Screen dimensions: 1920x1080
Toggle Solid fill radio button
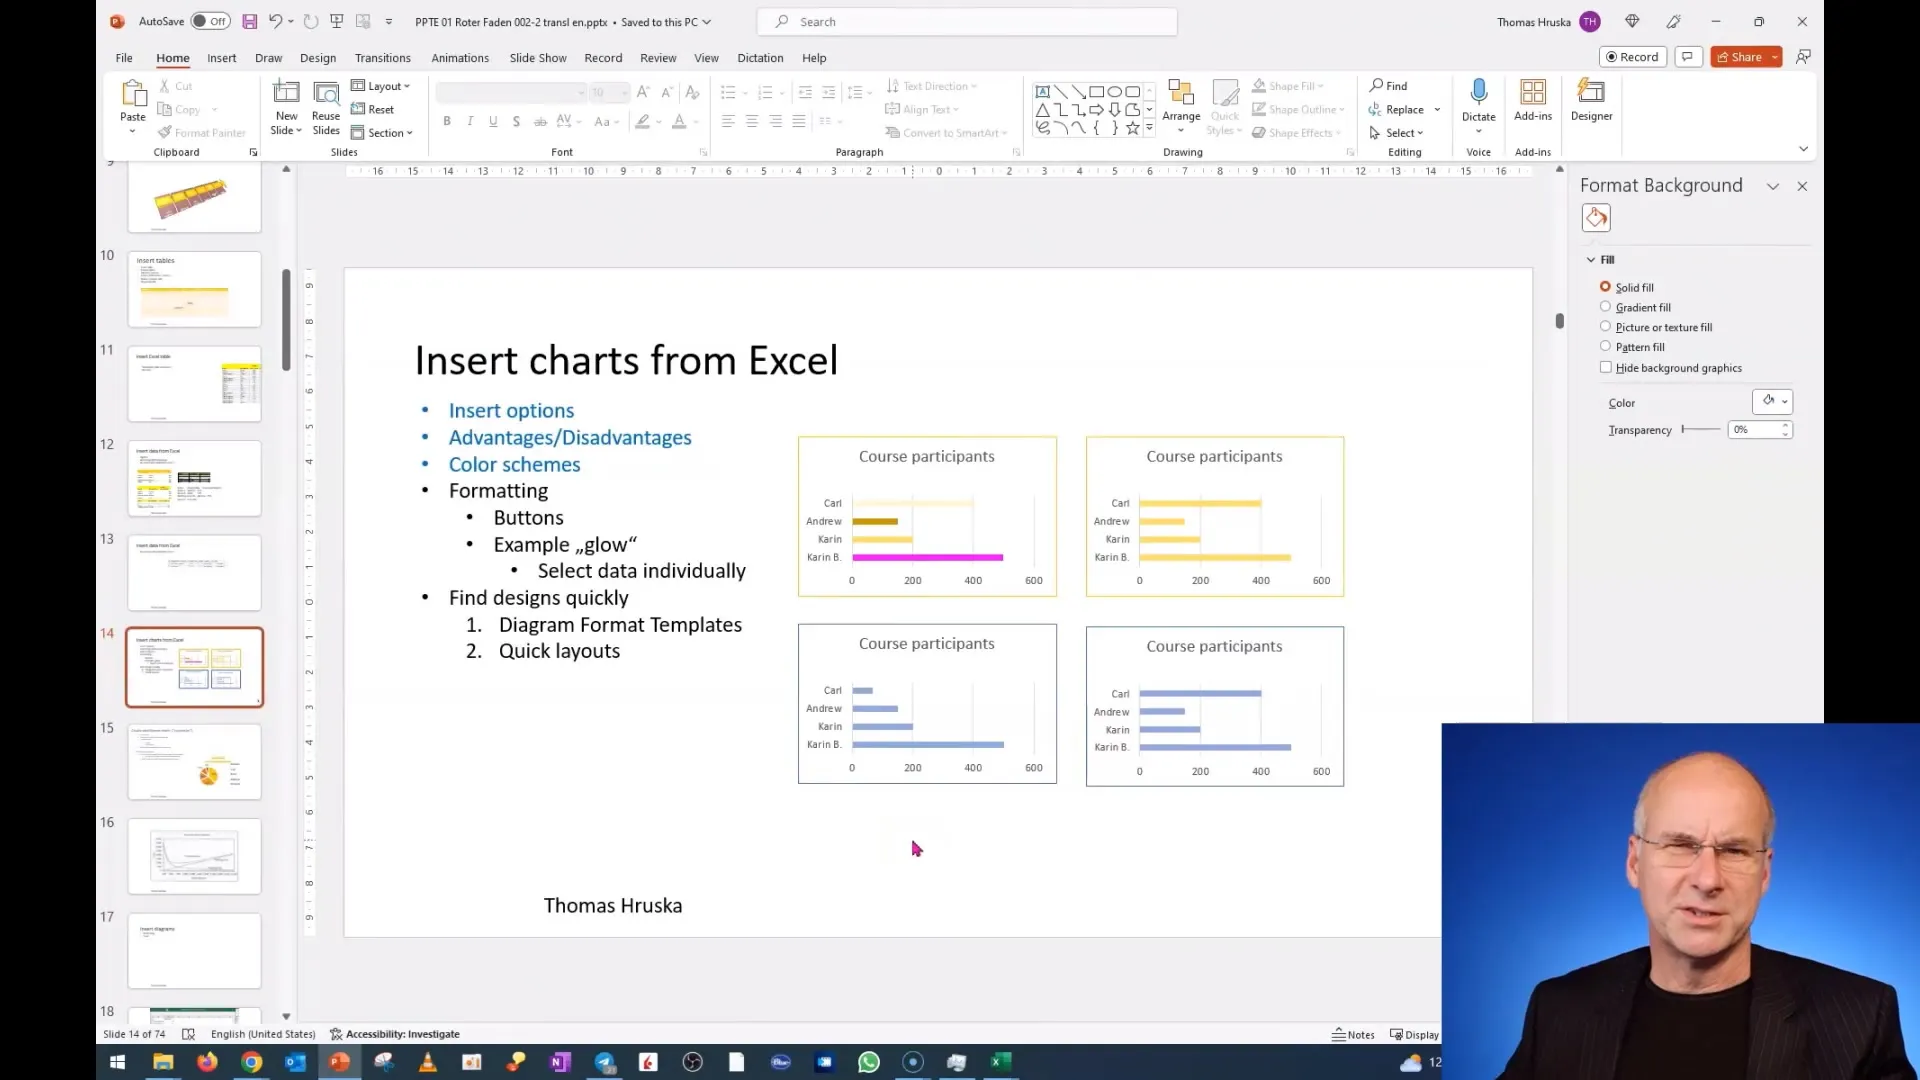tap(1606, 286)
